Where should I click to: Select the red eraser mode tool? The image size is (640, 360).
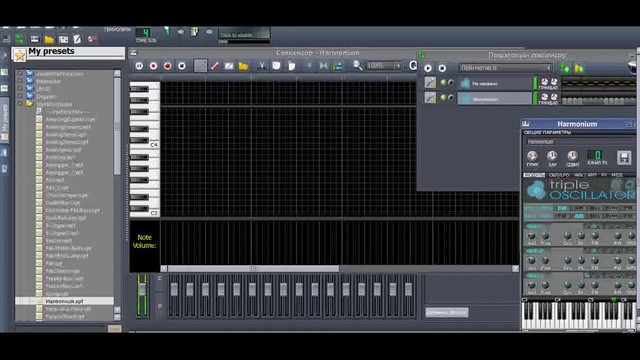click(x=215, y=66)
